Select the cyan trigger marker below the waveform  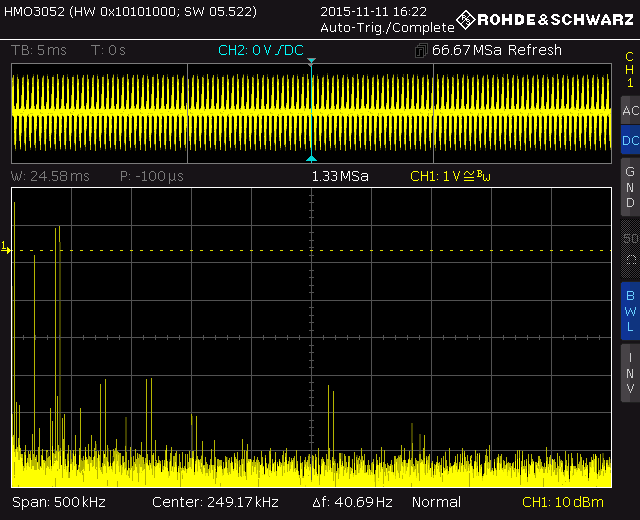click(311, 159)
